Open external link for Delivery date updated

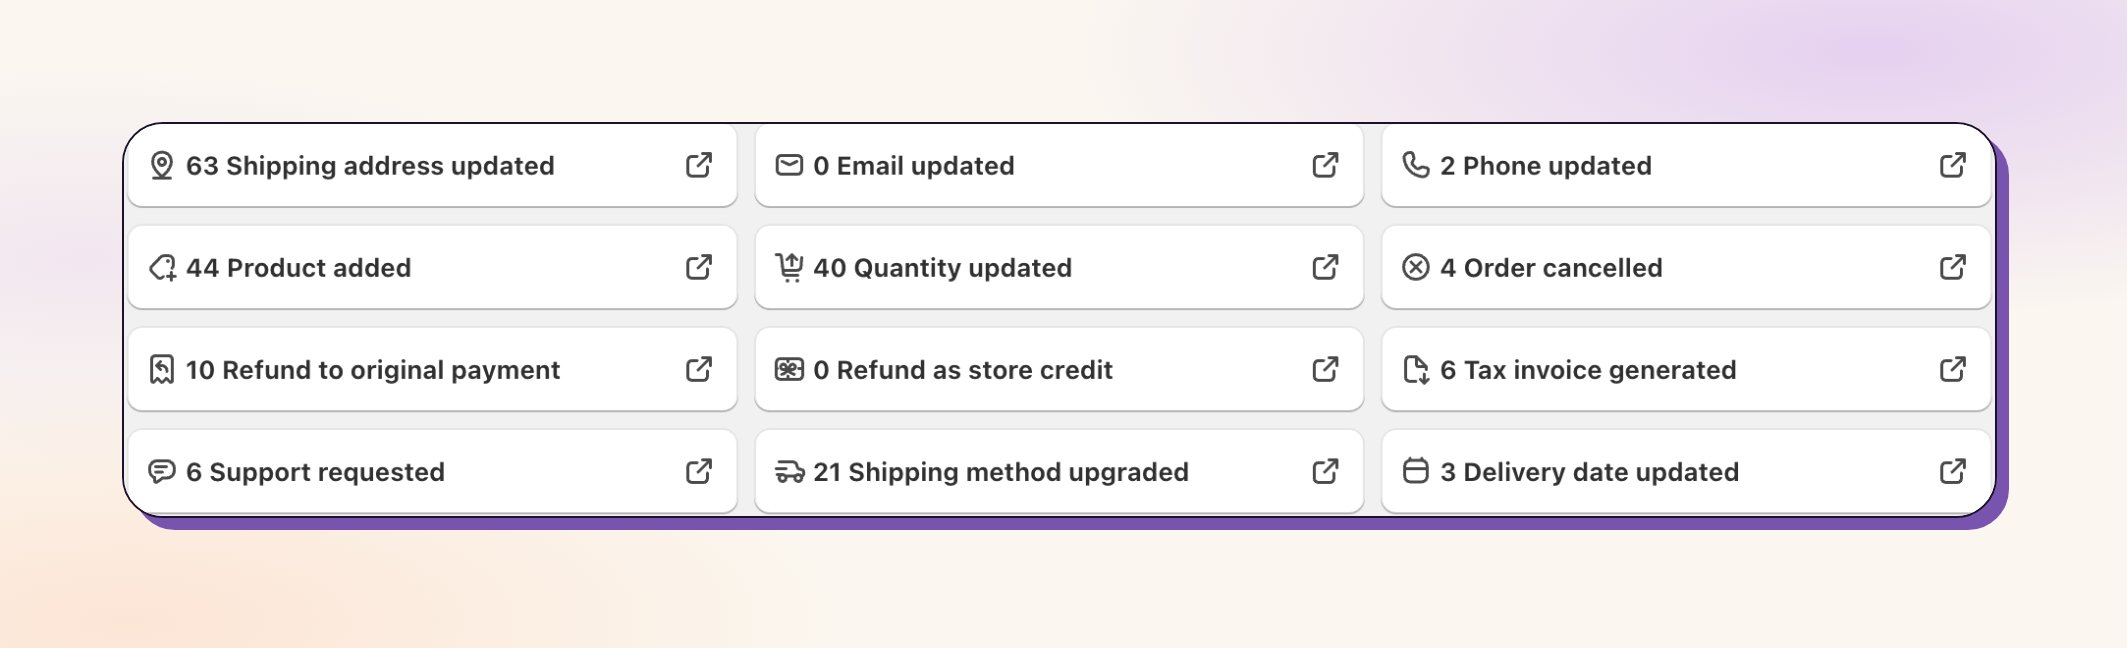(x=1952, y=471)
